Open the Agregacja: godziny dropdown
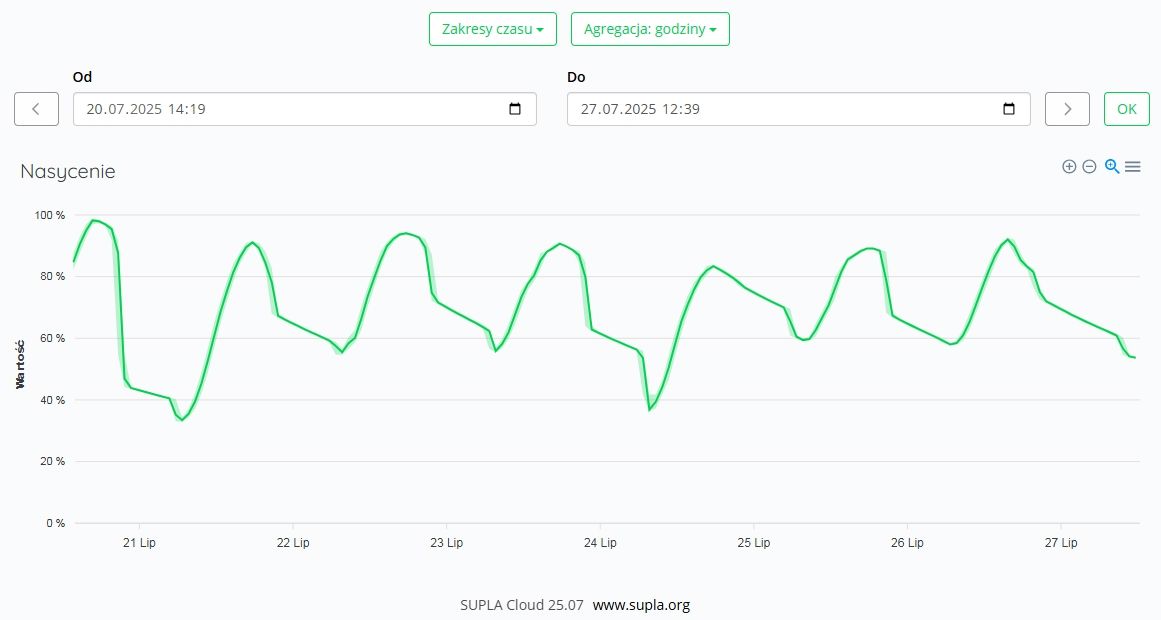Viewport: 1161px width, 620px height. coord(650,29)
